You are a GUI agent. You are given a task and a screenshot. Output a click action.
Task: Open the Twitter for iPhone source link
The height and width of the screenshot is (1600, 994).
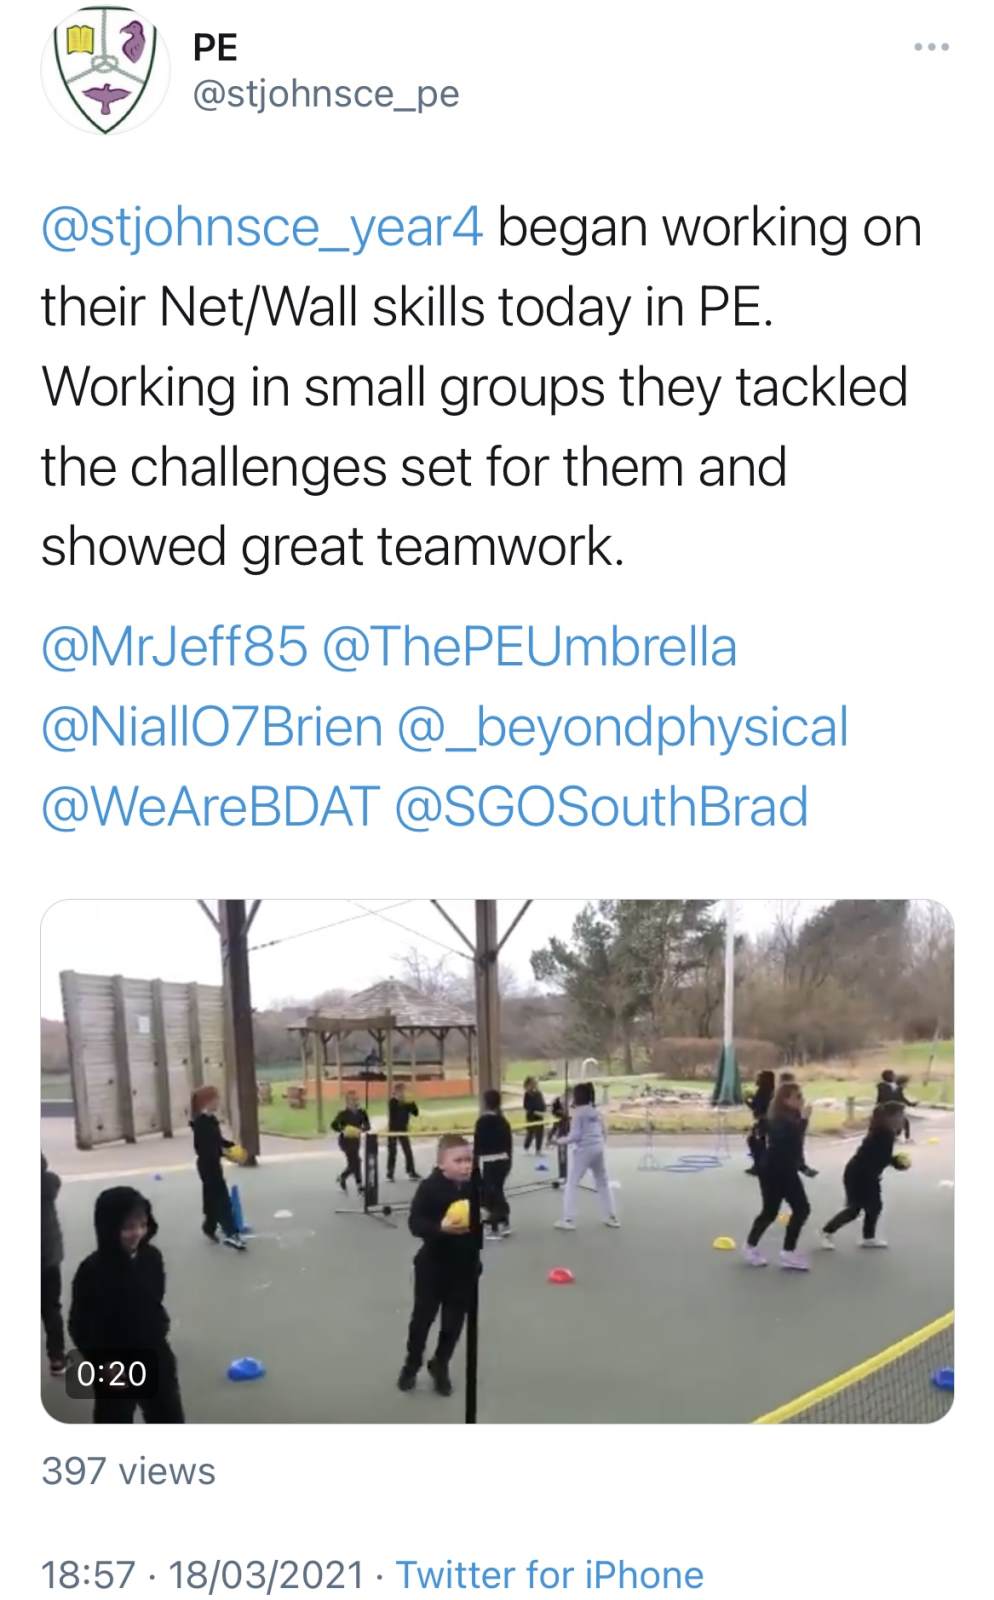click(x=550, y=1575)
